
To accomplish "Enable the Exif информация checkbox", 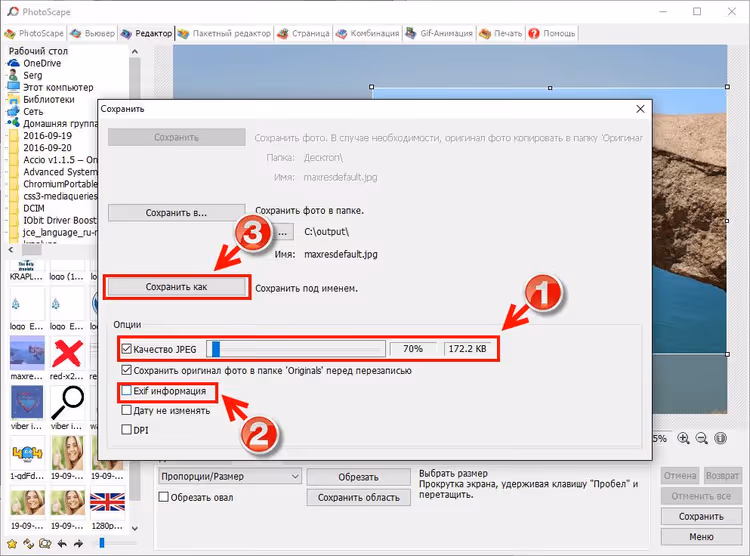I will 126,390.
